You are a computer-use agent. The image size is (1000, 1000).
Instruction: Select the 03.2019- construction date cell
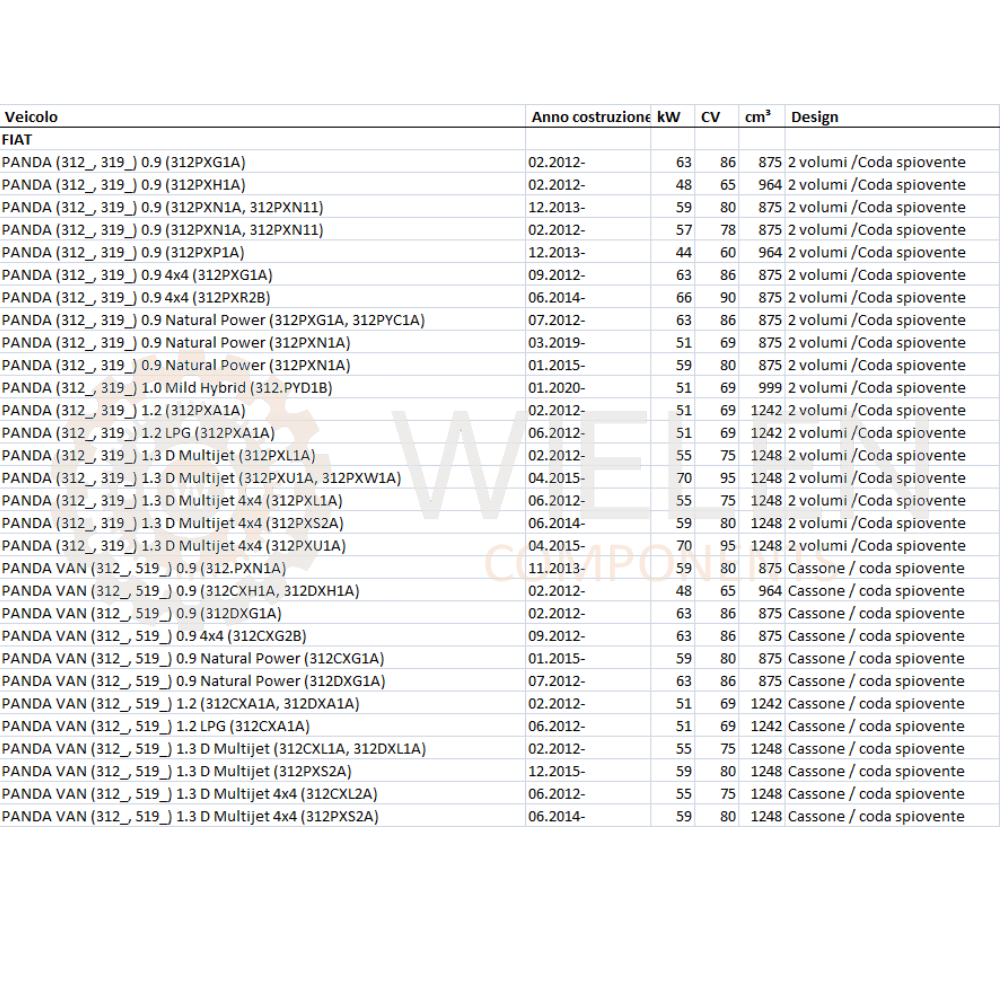(588, 342)
